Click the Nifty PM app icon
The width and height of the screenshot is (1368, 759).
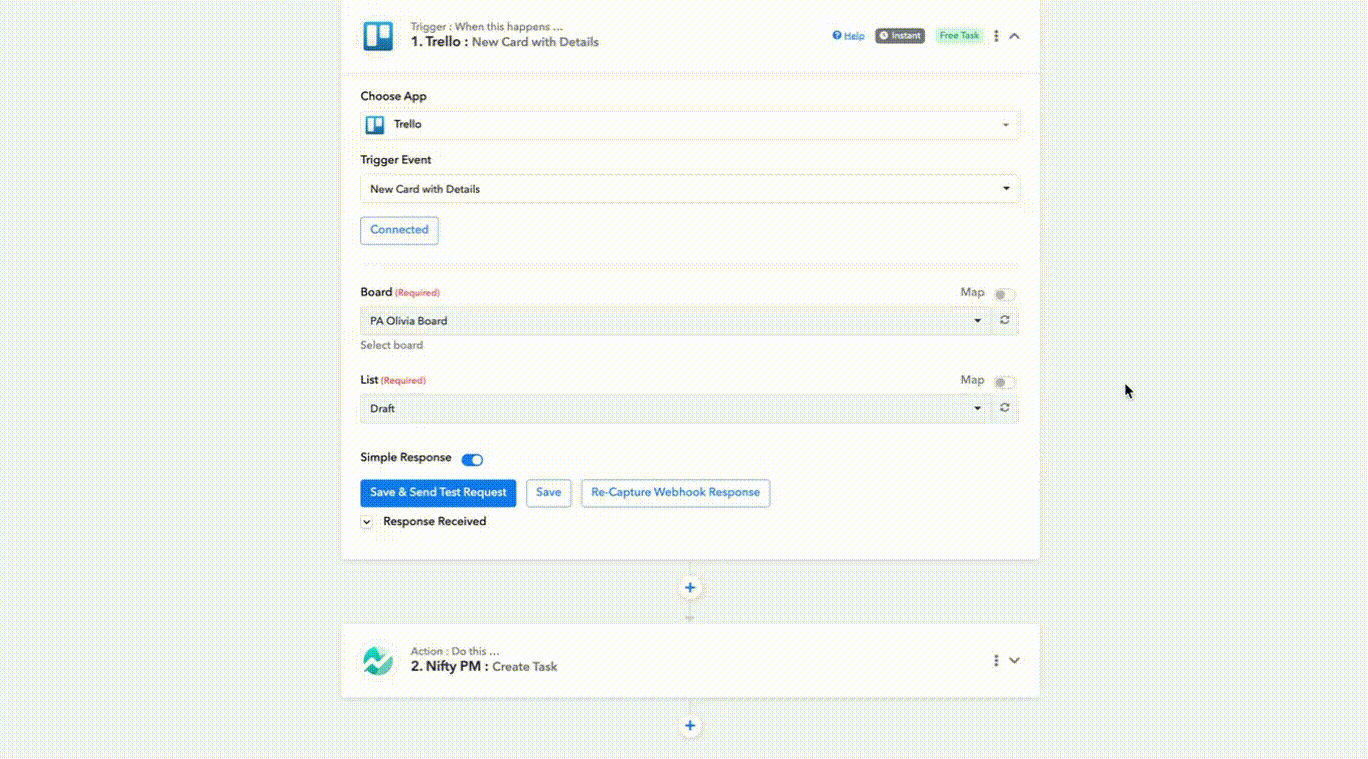(378, 661)
